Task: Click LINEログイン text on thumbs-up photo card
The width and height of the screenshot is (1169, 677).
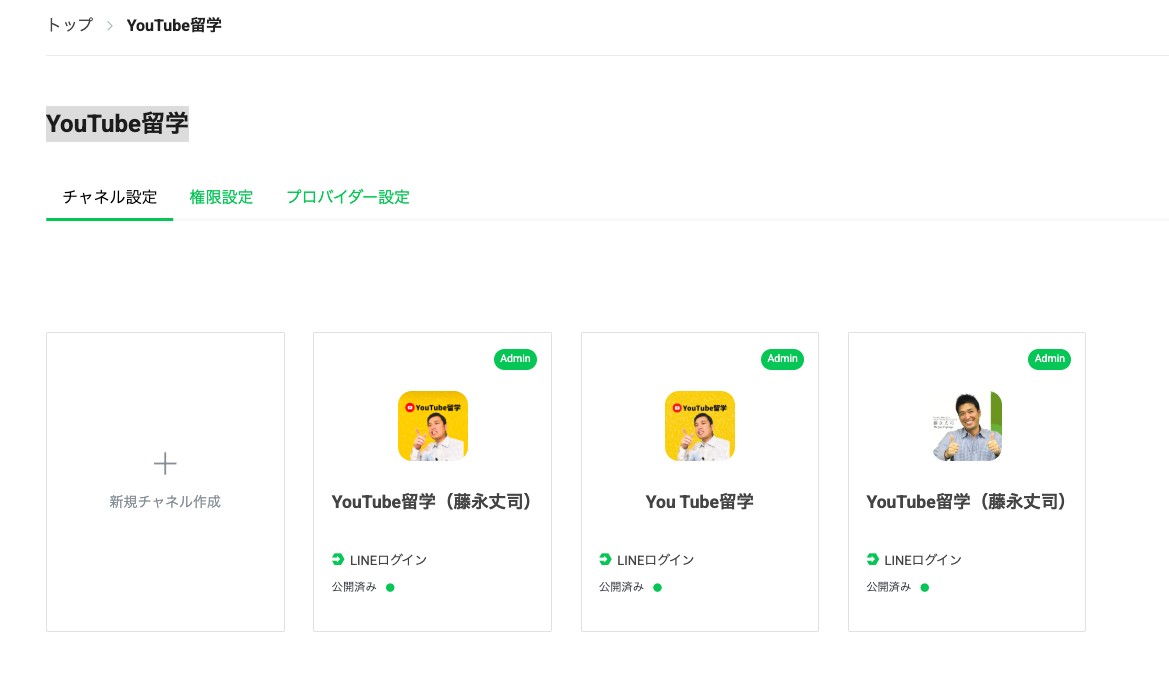Action: (x=923, y=560)
